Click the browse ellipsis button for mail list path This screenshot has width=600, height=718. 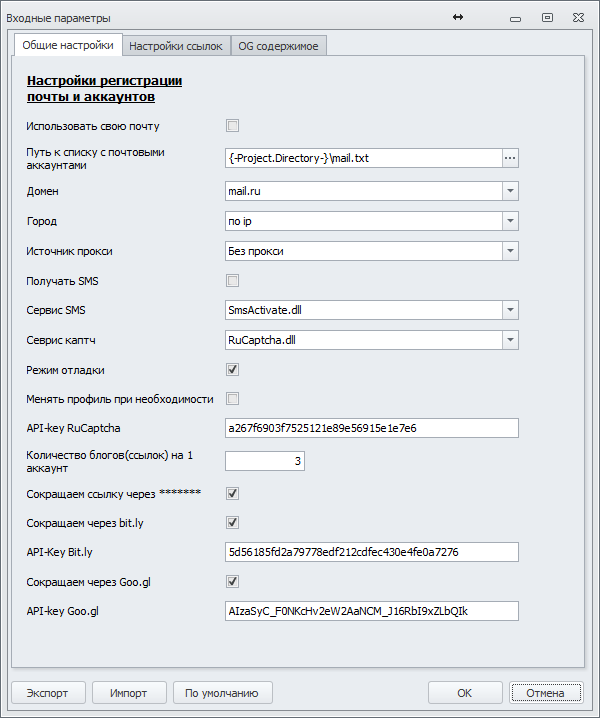coord(510,158)
